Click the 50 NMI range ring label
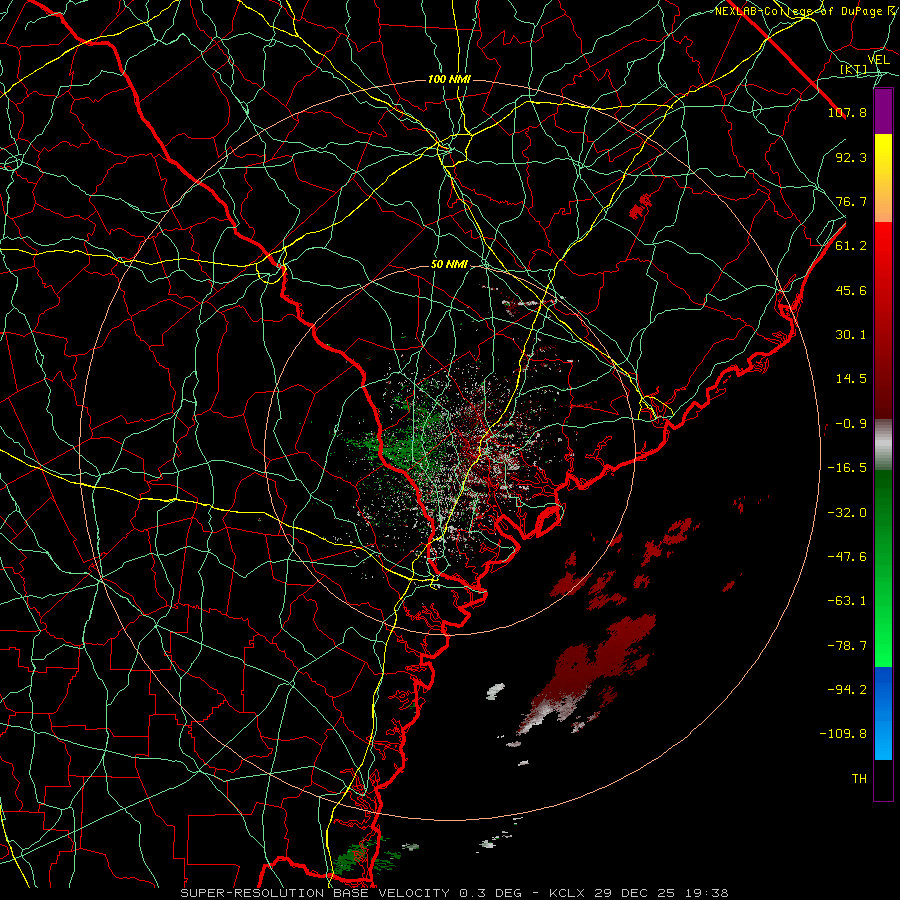900x900 pixels. point(449,265)
